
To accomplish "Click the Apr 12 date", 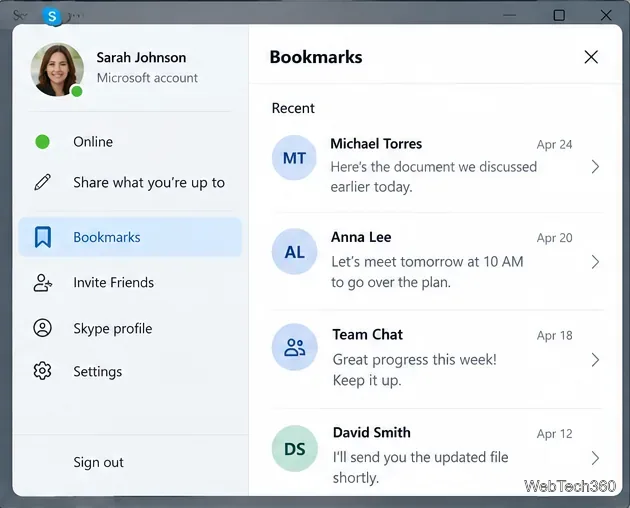I will 554,434.
